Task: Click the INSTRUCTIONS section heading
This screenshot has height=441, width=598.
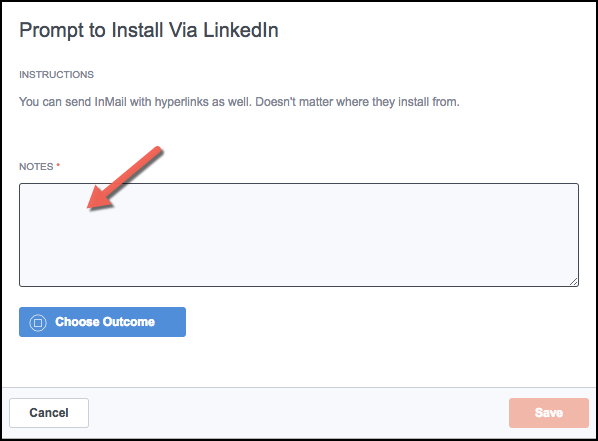Action: tap(56, 74)
